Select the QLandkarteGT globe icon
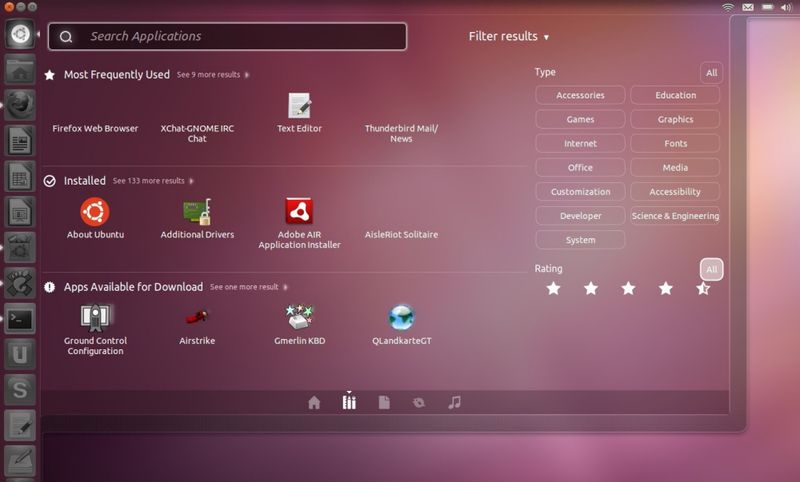 coord(402,317)
